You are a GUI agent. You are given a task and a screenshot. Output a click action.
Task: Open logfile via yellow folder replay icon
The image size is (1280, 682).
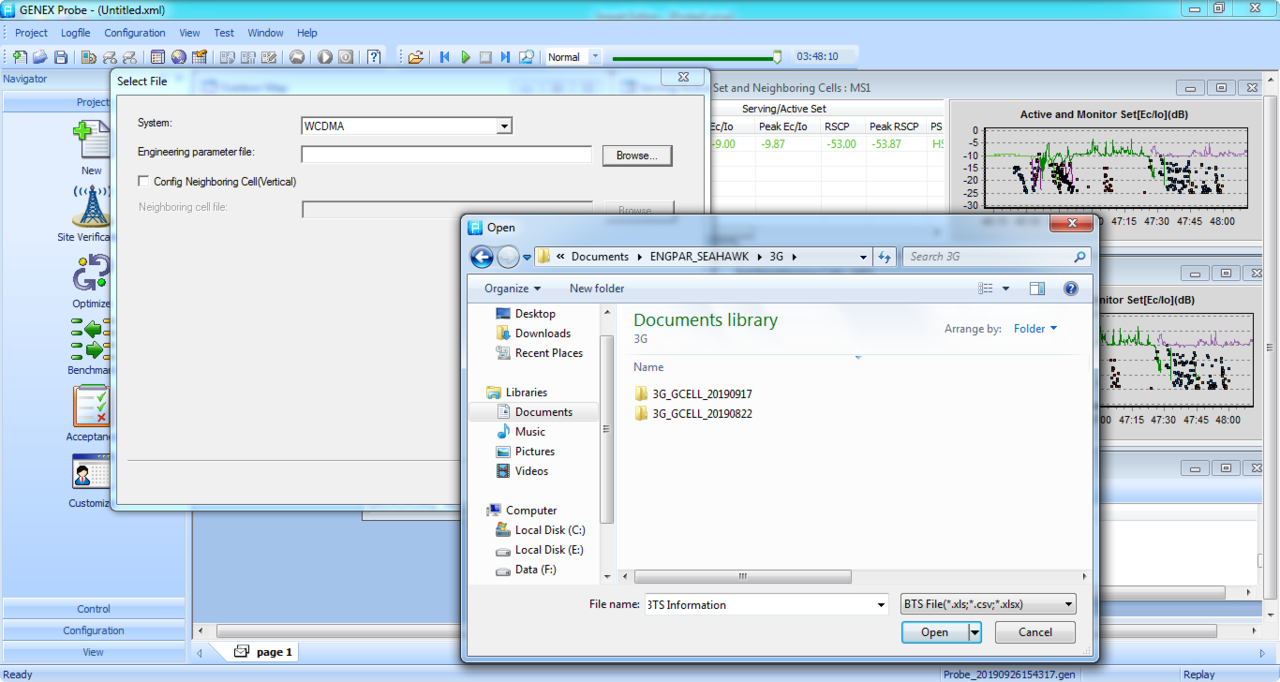click(416, 57)
